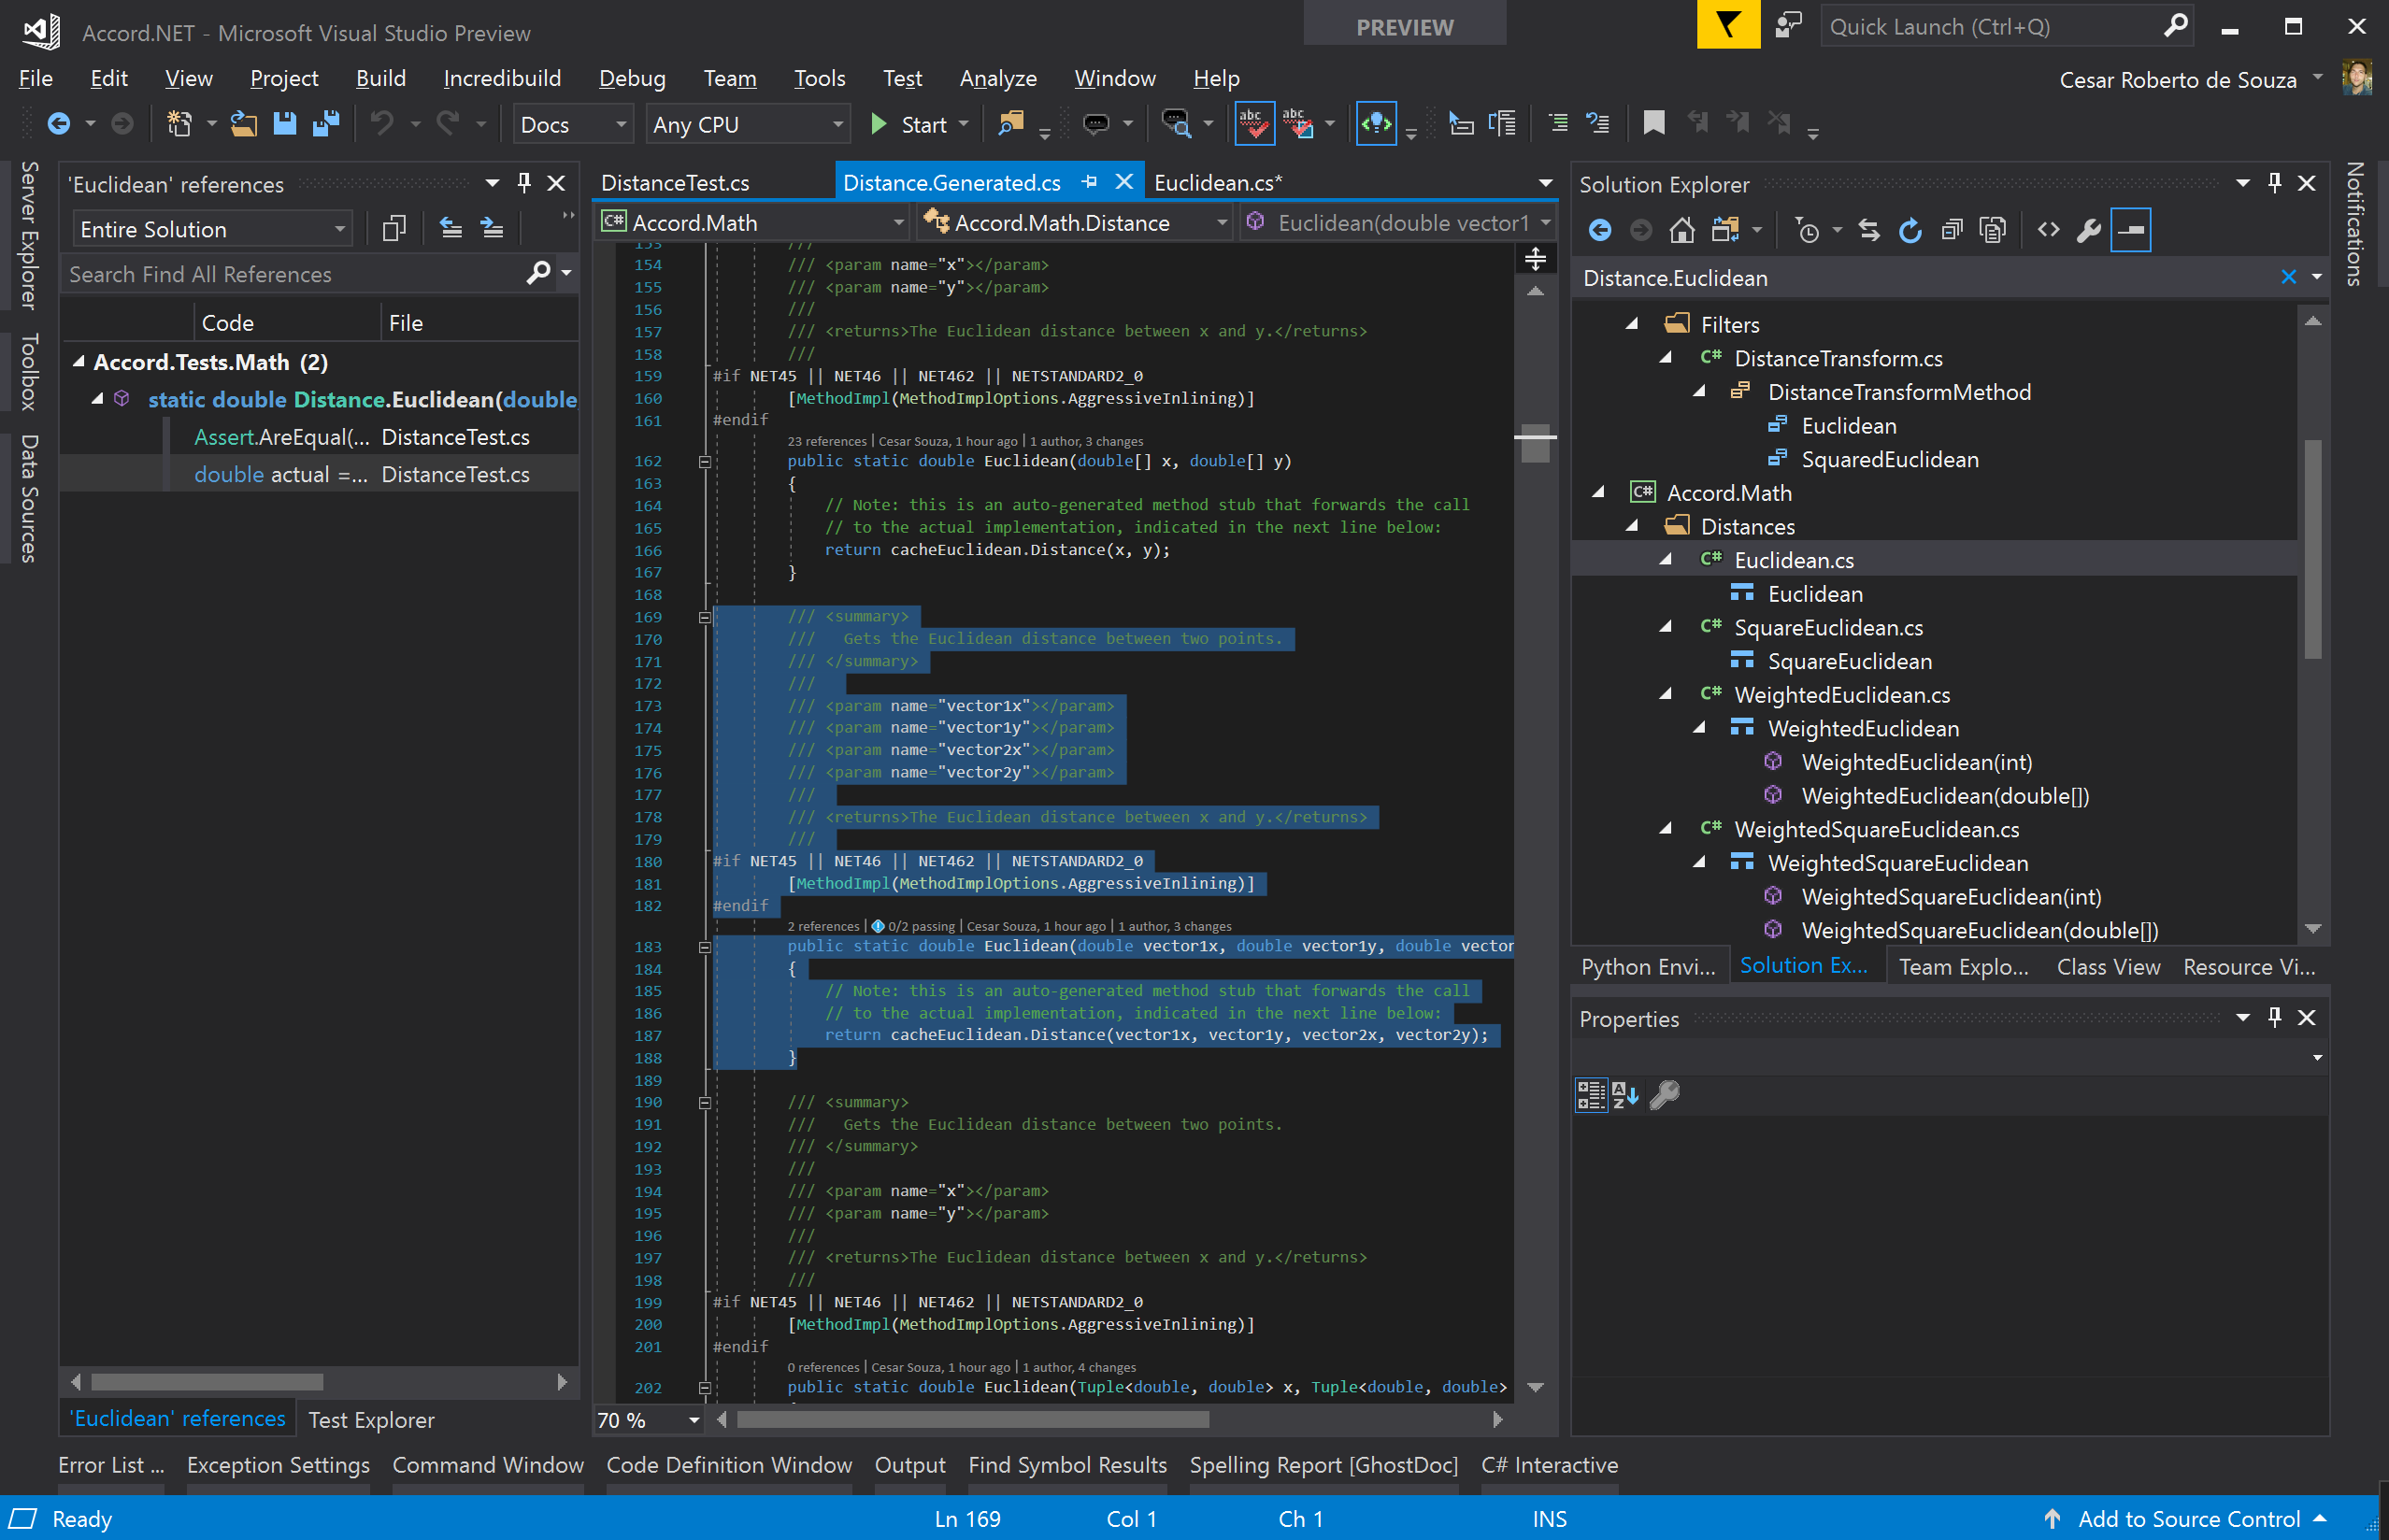Open the Accord.Math.Distance type dropdown
This screenshot has width=2389, height=1540.
pyautogui.click(x=1075, y=222)
